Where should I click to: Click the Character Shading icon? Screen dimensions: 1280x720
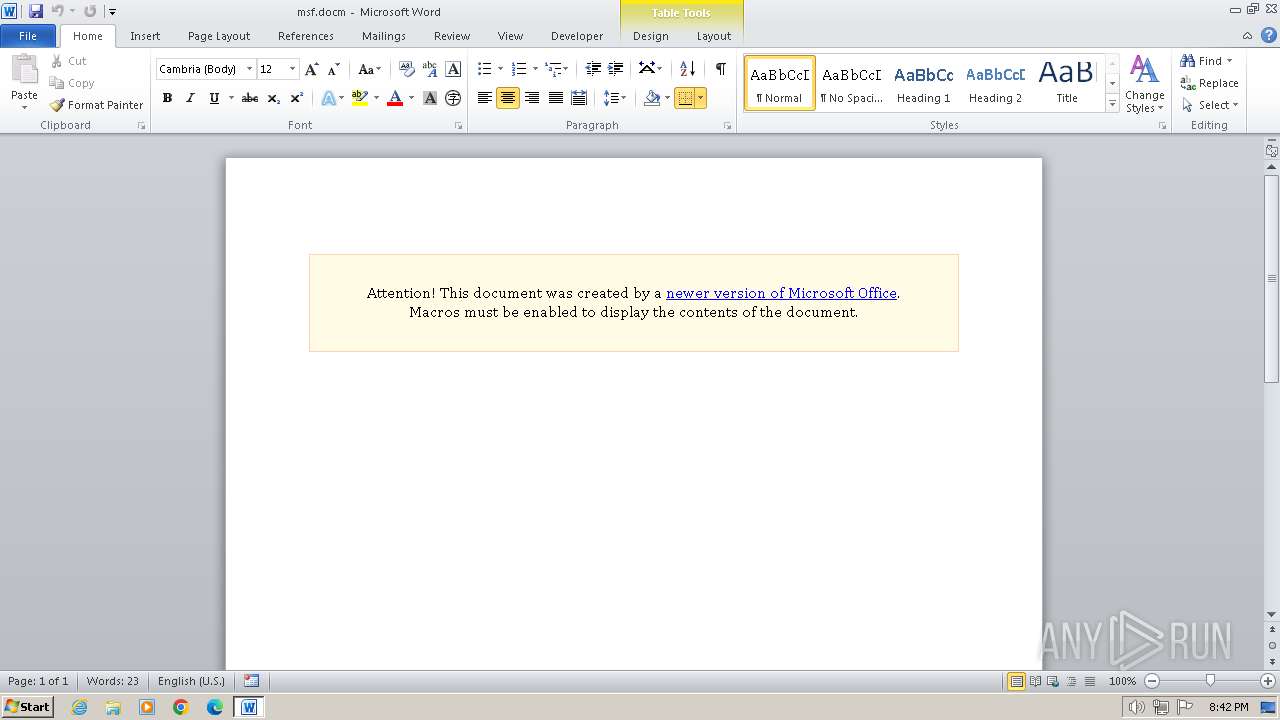(x=430, y=98)
